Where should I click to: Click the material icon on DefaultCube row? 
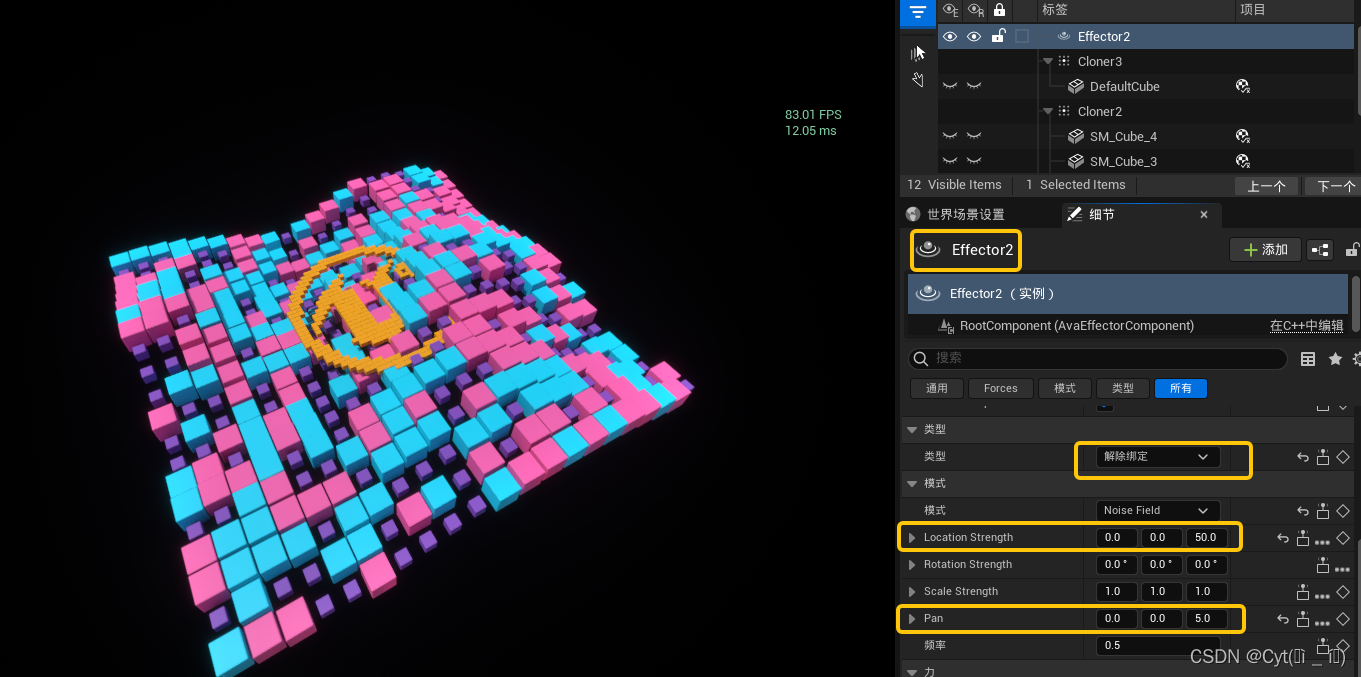click(1243, 87)
